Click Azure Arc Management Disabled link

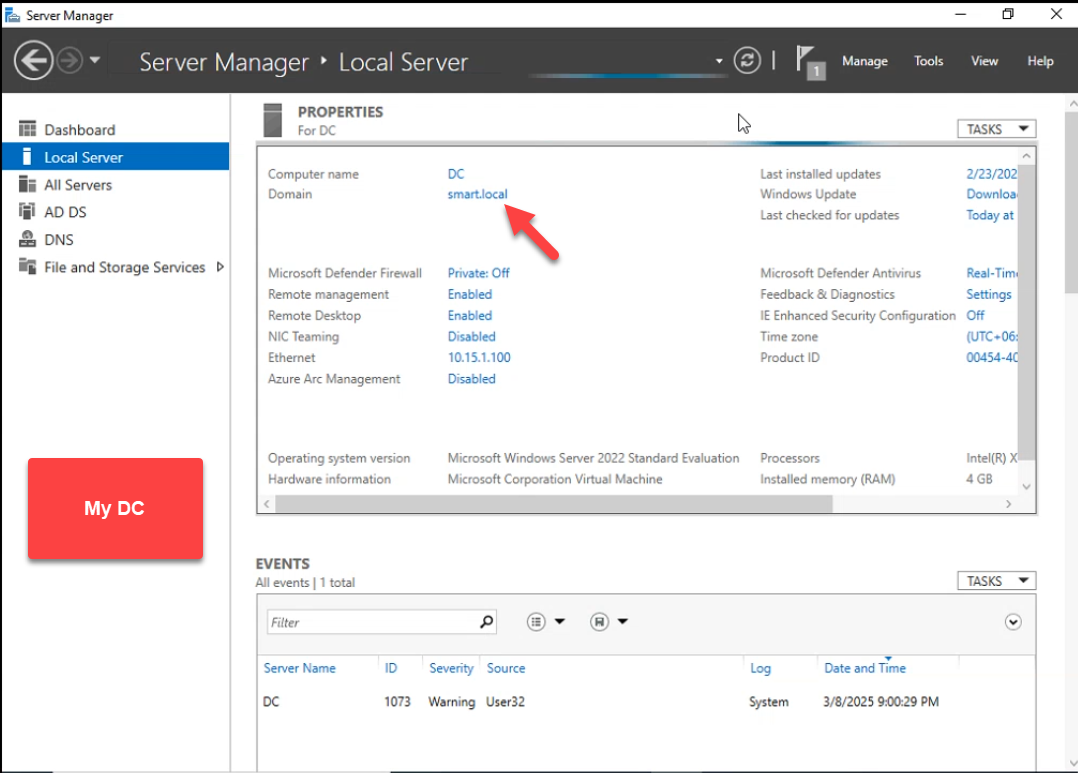point(472,379)
